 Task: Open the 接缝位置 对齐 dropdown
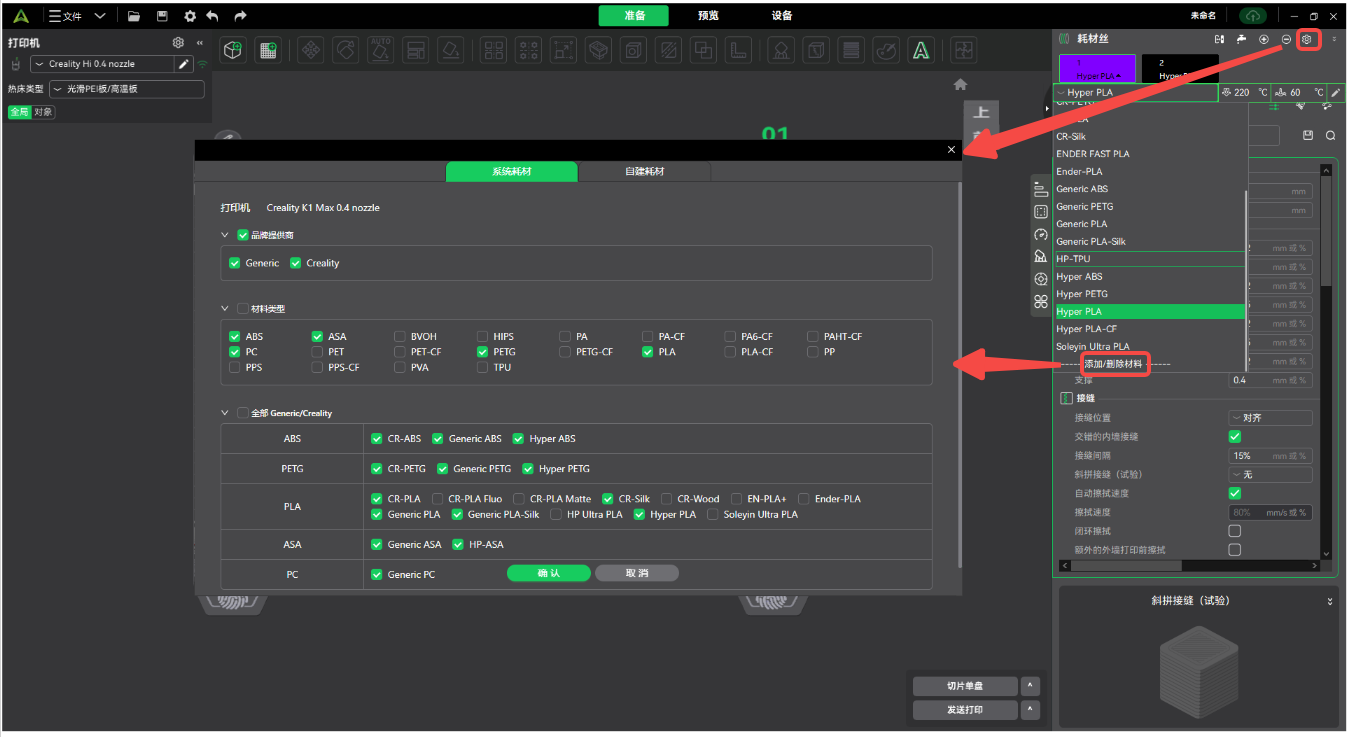pos(1270,418)
